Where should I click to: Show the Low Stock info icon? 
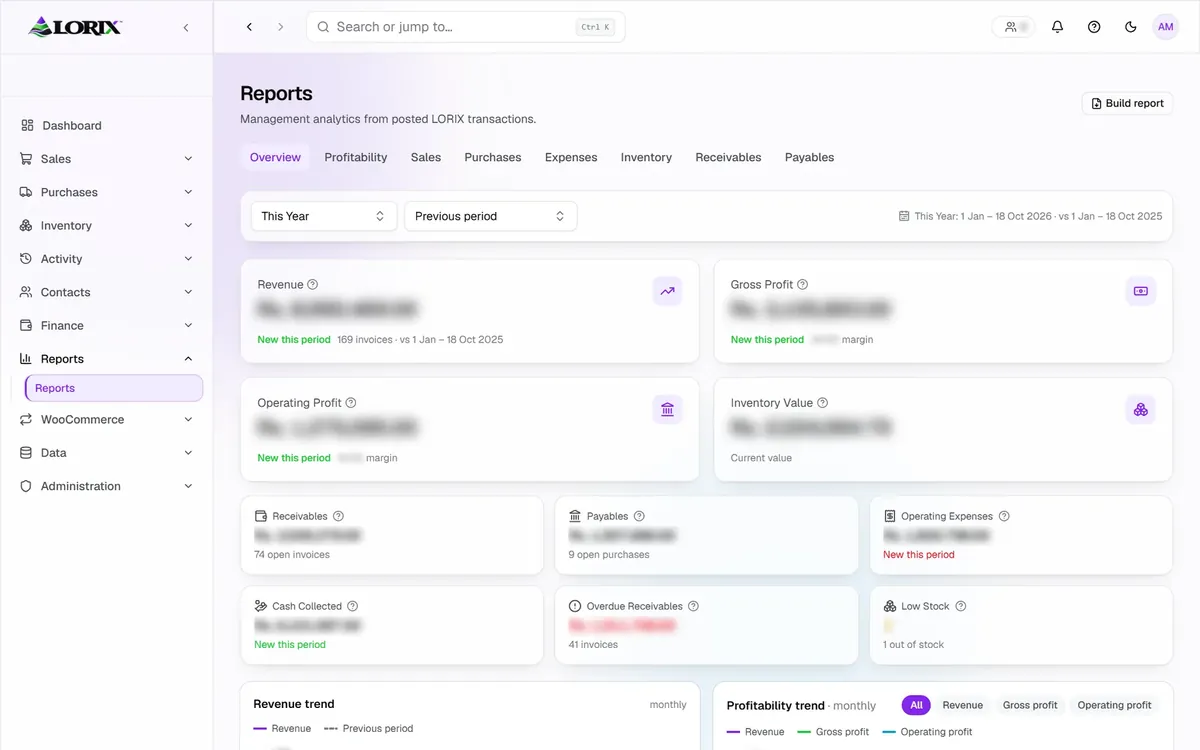click(961, 606)
